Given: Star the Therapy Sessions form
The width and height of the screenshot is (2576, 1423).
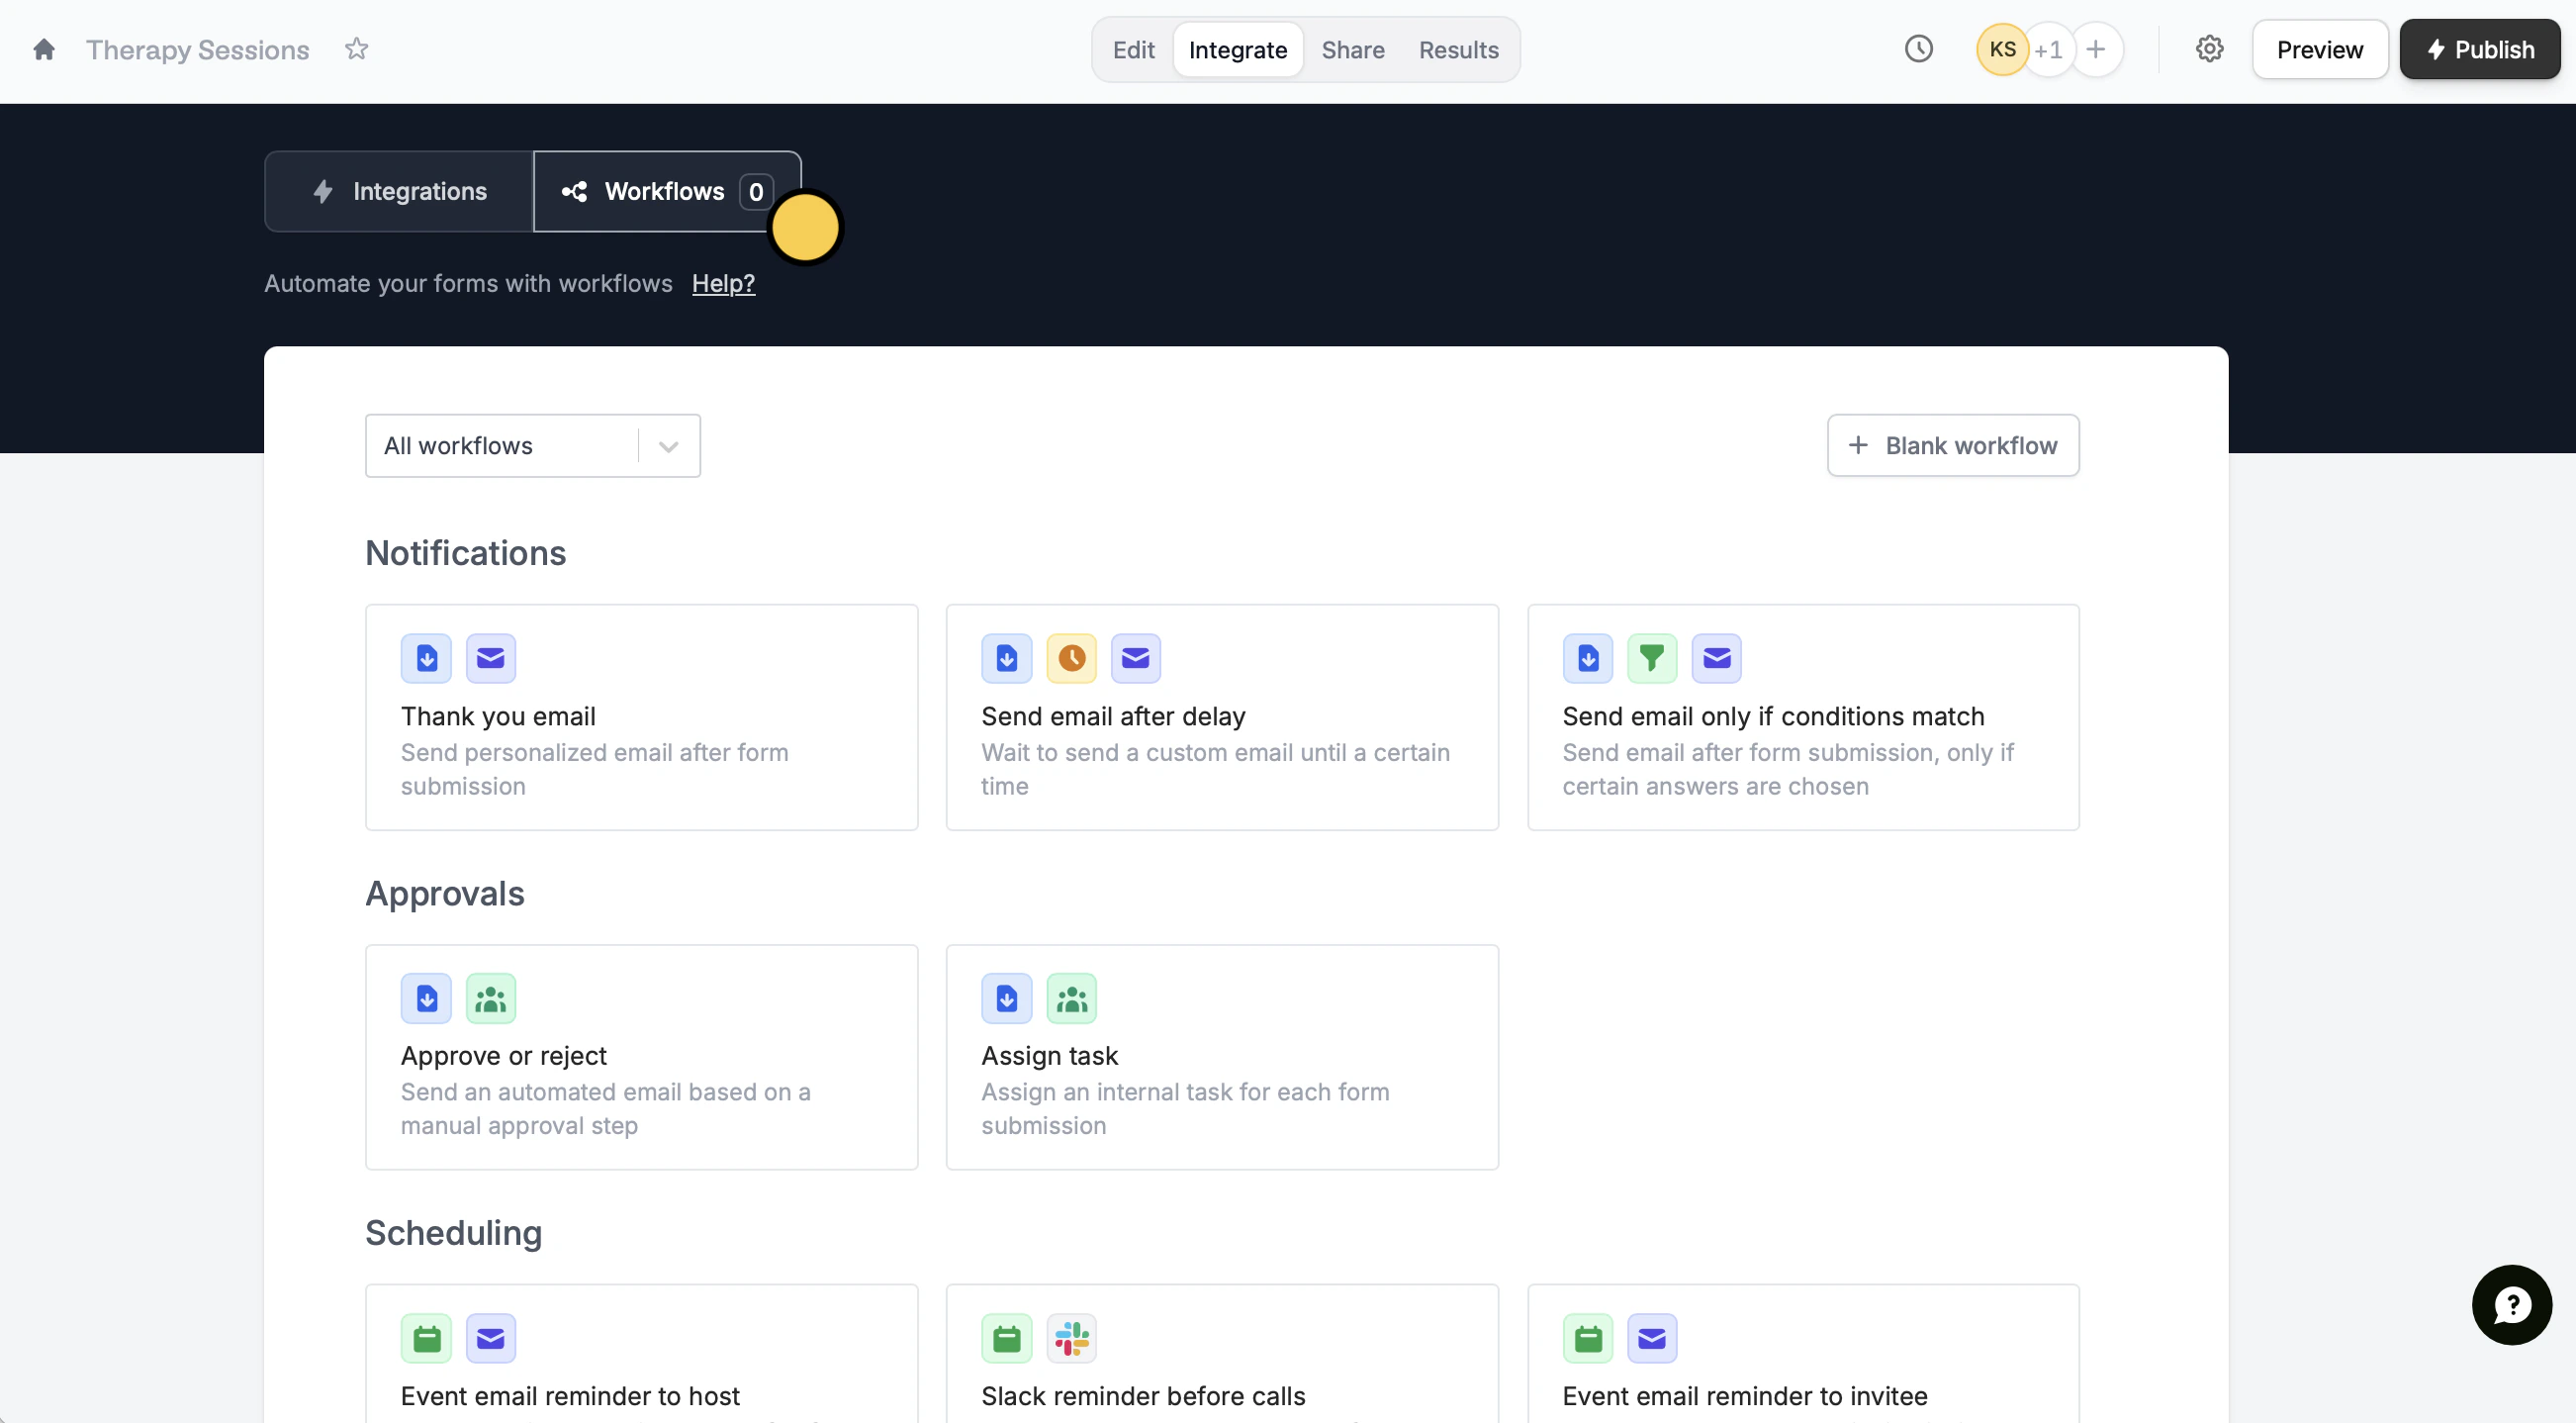Looking at the screenshot, I should click(x=357, y=49).
